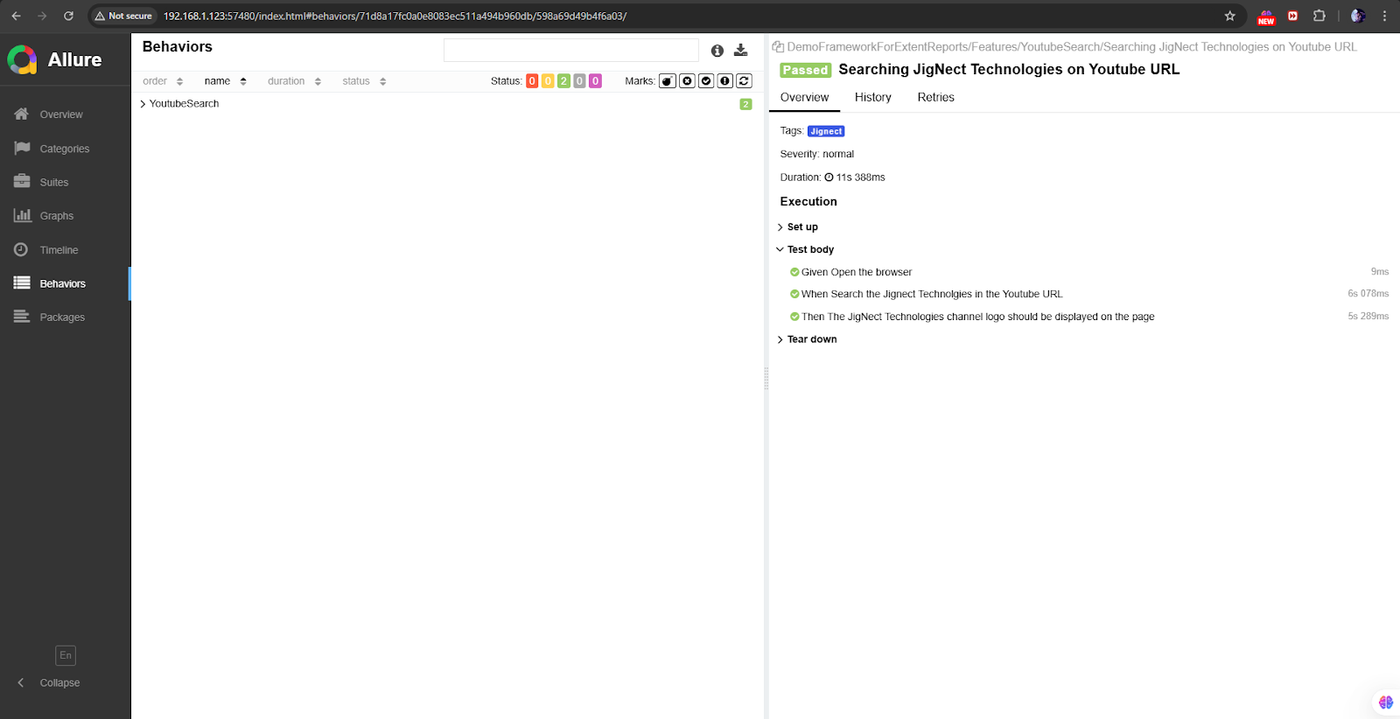Click the Jignect tag label

[826, 131]
